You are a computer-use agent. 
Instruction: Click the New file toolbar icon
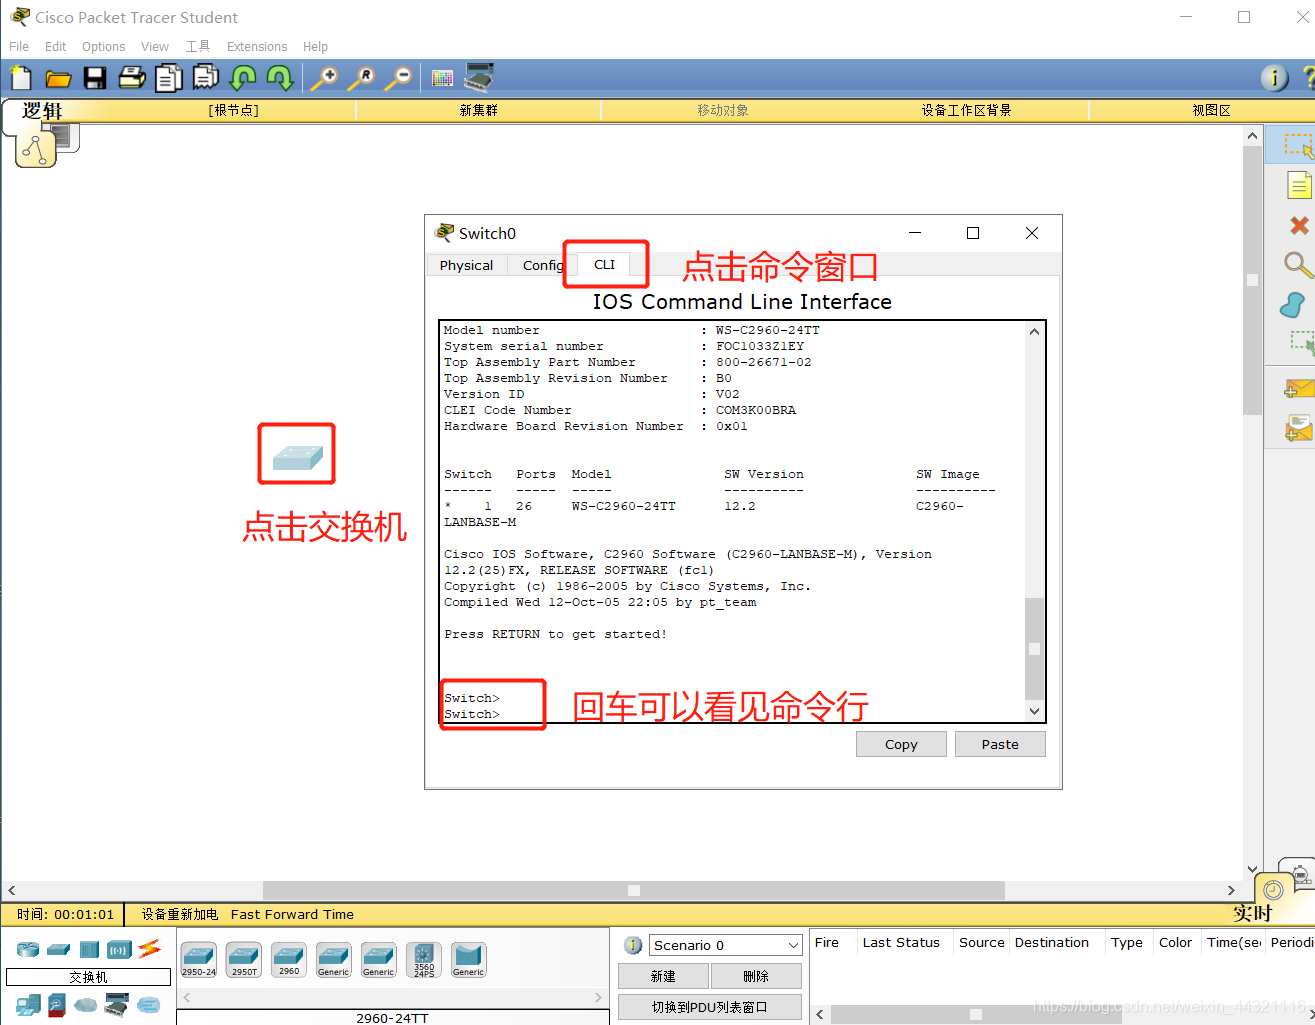(21, 78)
